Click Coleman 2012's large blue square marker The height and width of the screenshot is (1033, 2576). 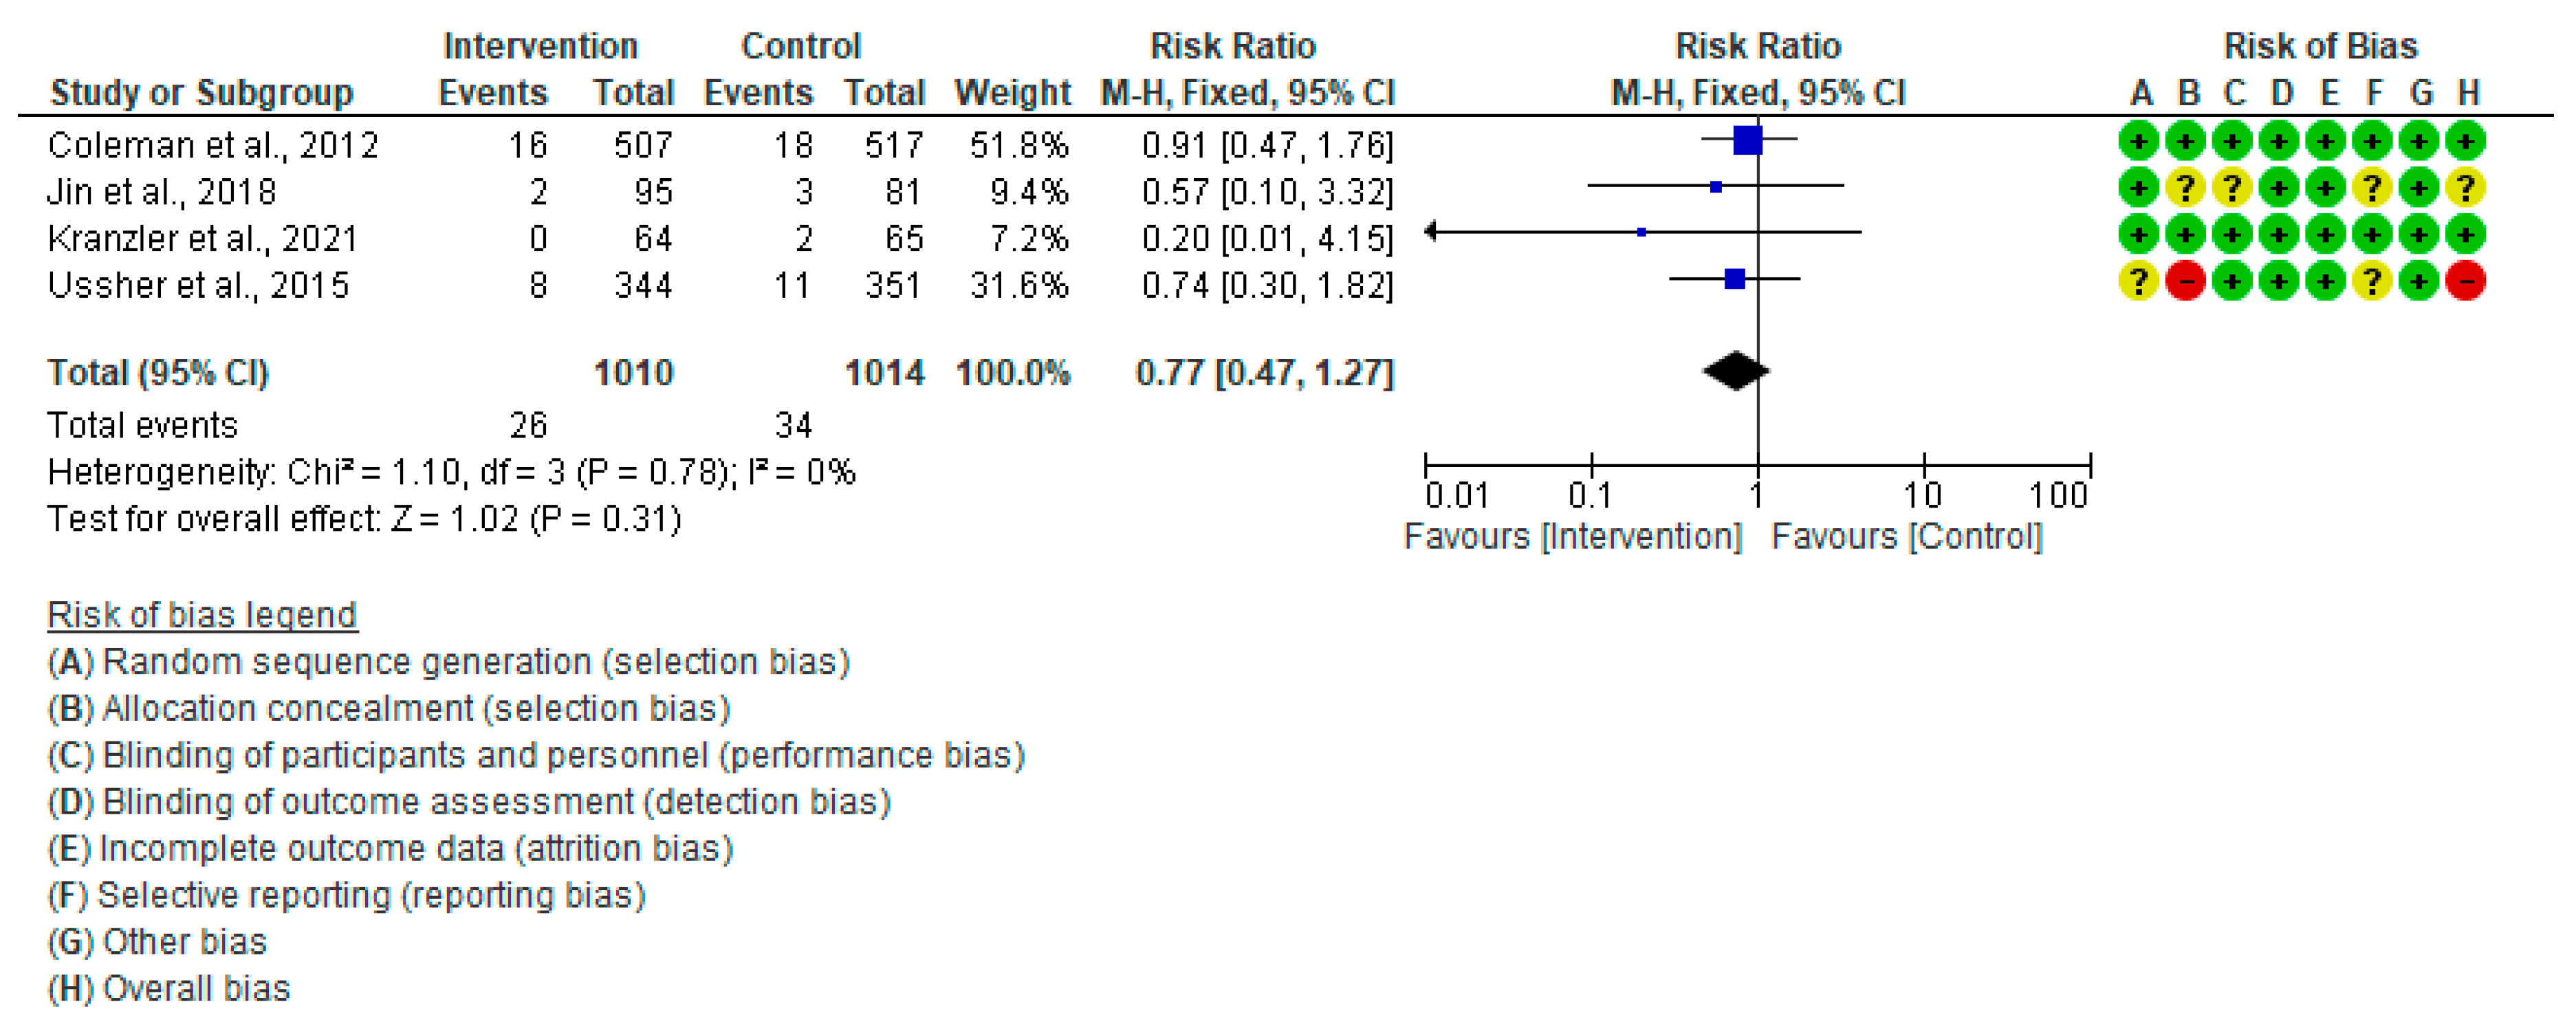pos(1747,140)
